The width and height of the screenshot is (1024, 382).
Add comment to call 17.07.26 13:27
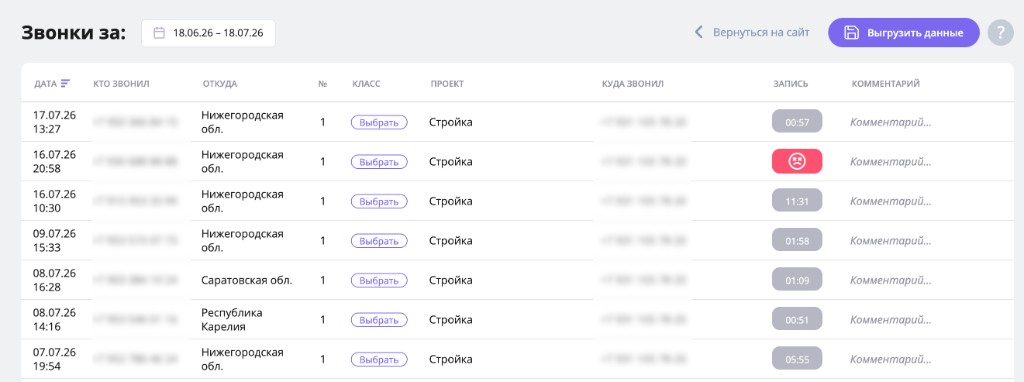click(890, 122)
